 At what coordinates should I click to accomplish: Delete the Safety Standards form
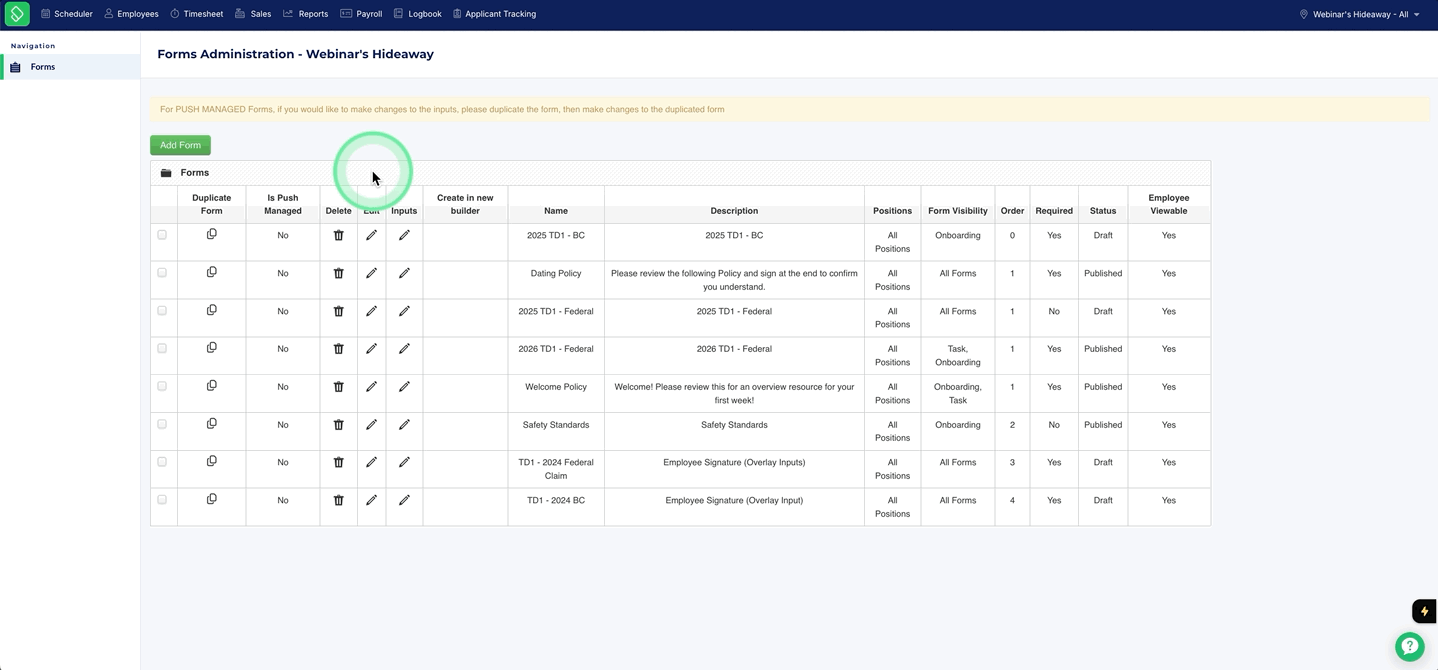click(x=338, y=425)
